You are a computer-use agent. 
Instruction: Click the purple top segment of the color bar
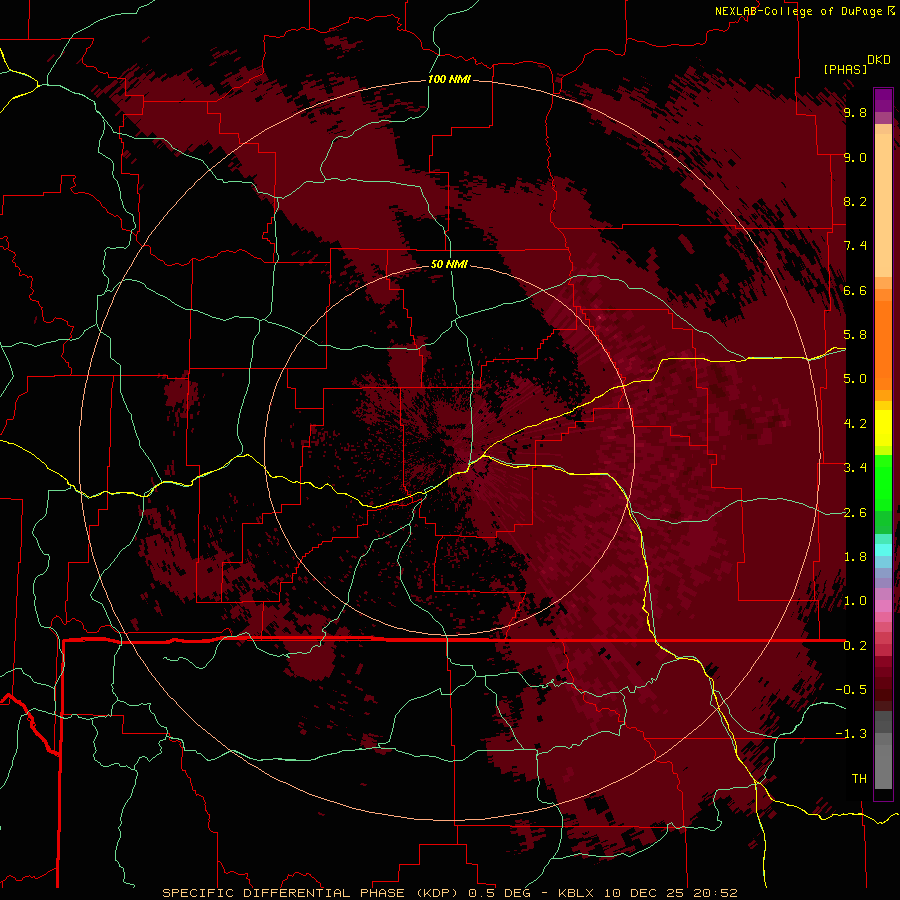pyautogui.click(x=883, y=100)
